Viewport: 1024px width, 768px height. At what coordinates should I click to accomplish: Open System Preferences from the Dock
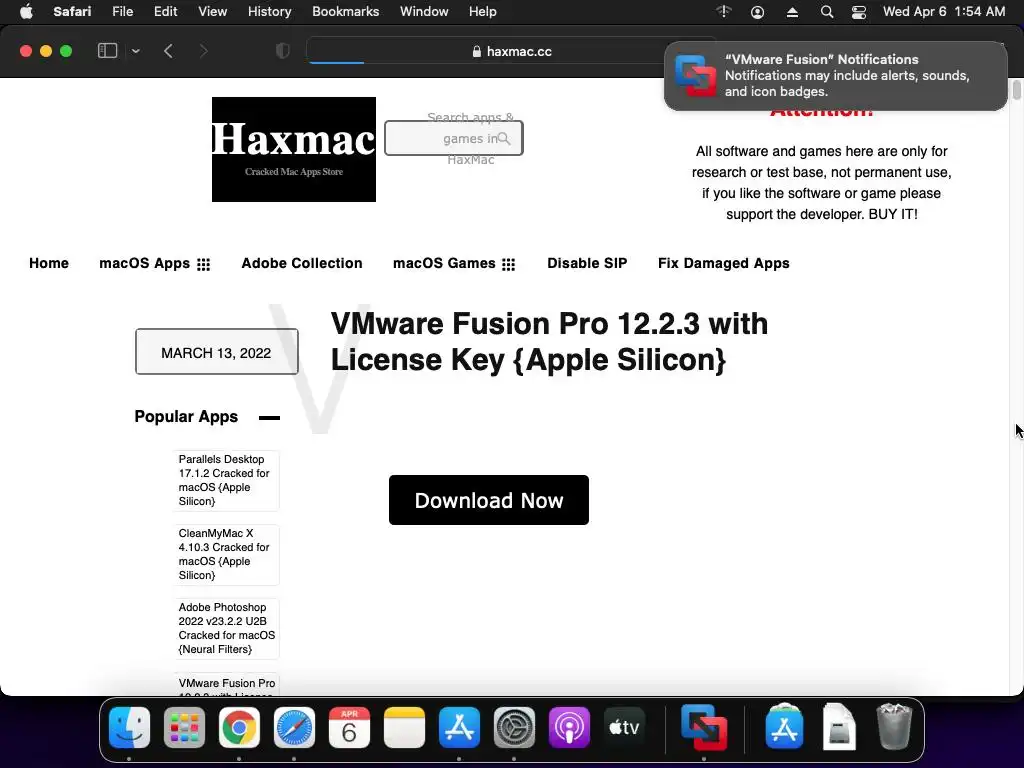pyautogui.click(x=514, y=727)
